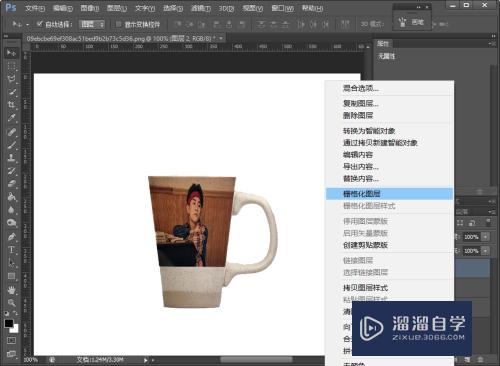
Task: Open the 图层(L) menu
Action: point(117,8)
